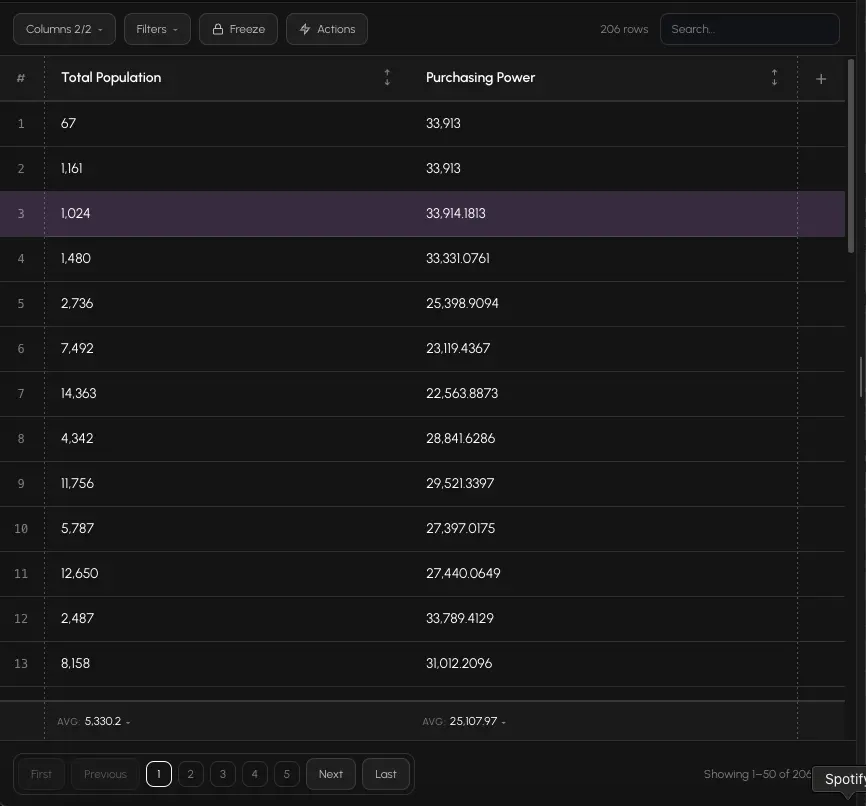Select purchasing power cell 33,331.0761
The image size is (866, 806).
tap(458, 259)
